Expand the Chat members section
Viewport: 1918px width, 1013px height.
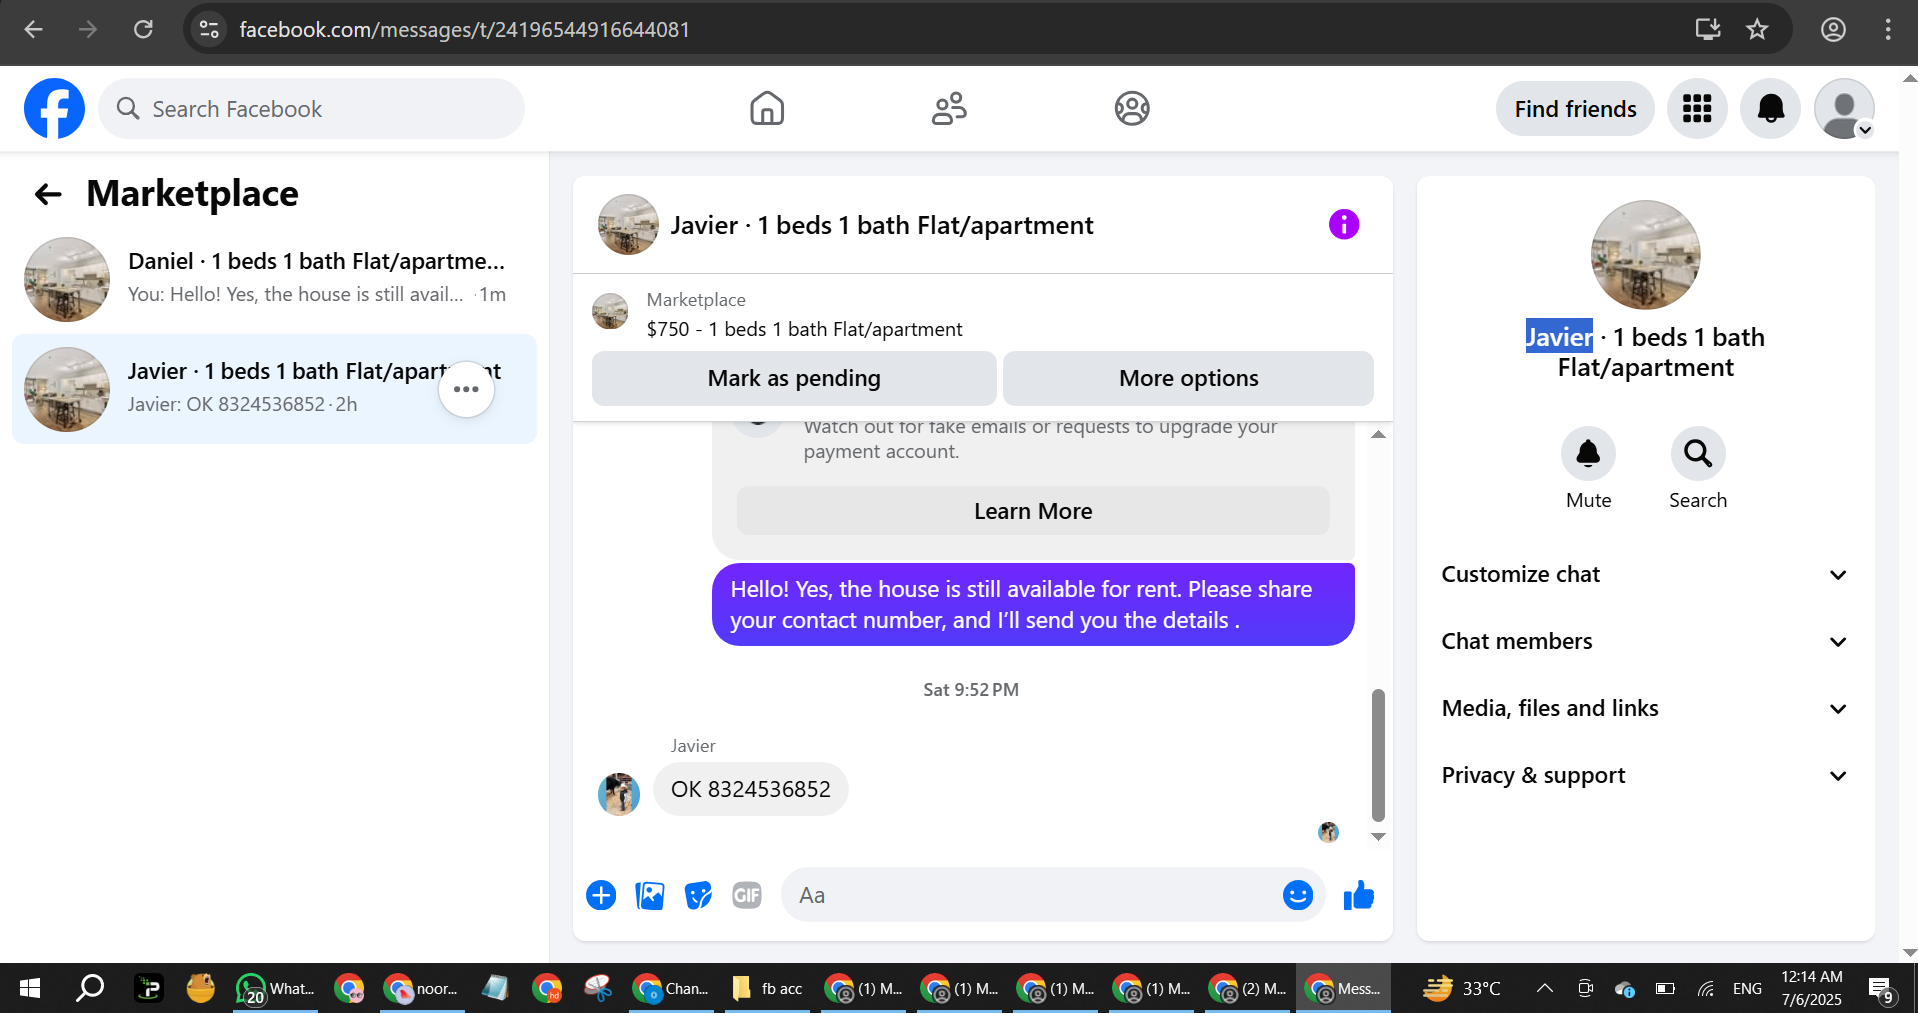[x=1645, y=641]
